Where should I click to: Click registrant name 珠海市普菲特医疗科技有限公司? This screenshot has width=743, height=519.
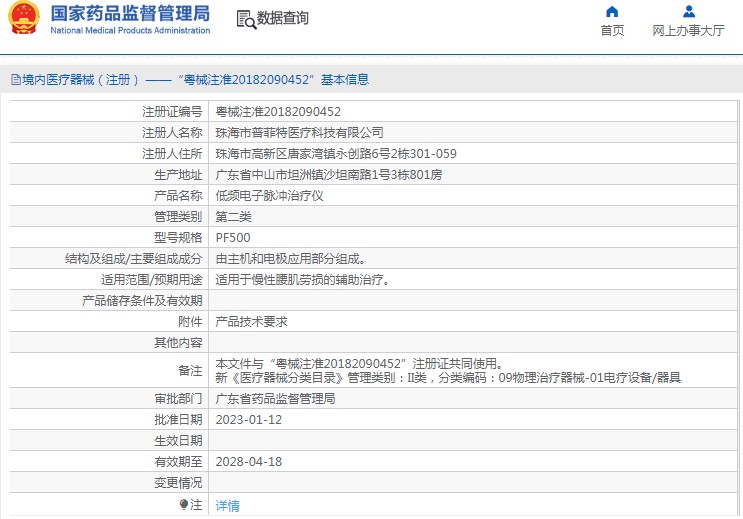pos(299,133)
